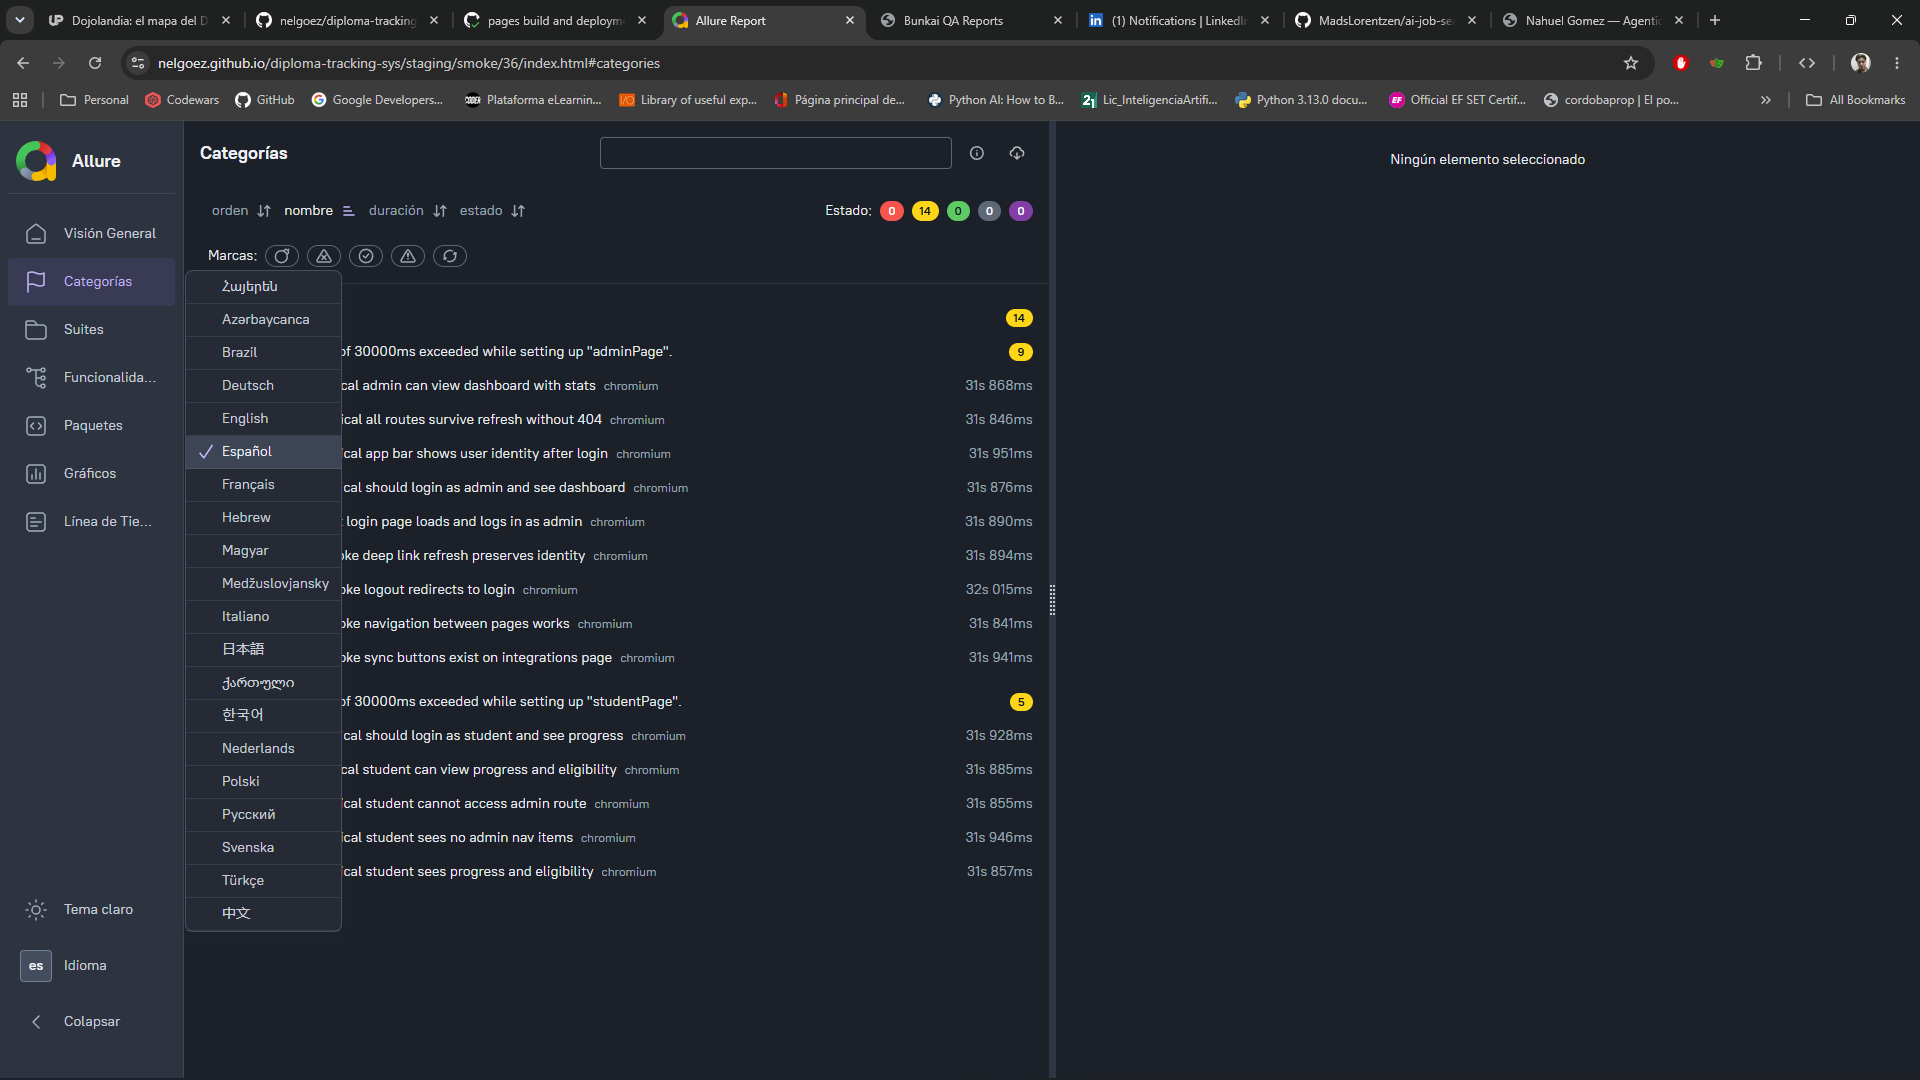This screenshot has width=1920, height=1080.
Task: Open the Paquetes section
Action: click(91, 425)
